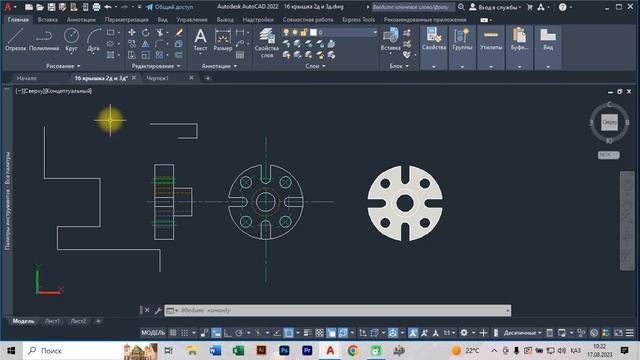Open the Буфер clipboard panel button
640x360 pixels.
click(x=519, y=40)
